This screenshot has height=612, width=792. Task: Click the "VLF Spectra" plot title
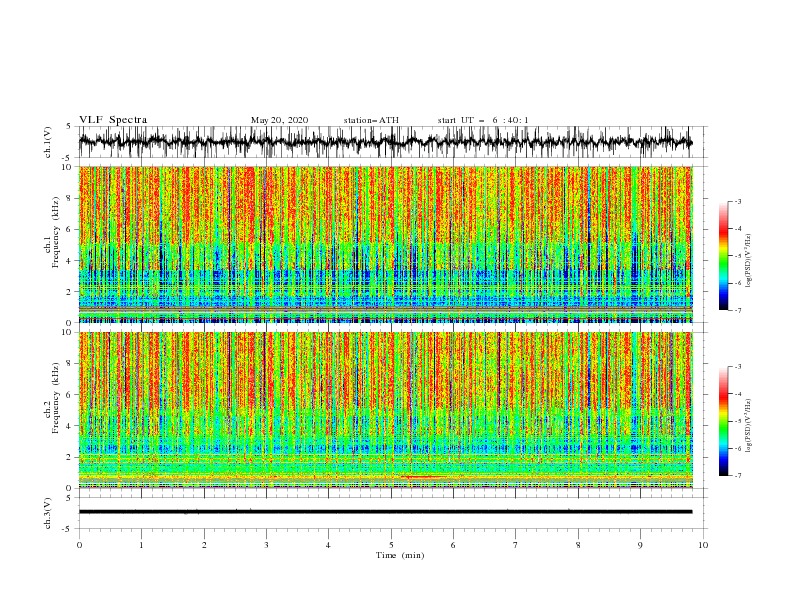(x=113, y=120)
